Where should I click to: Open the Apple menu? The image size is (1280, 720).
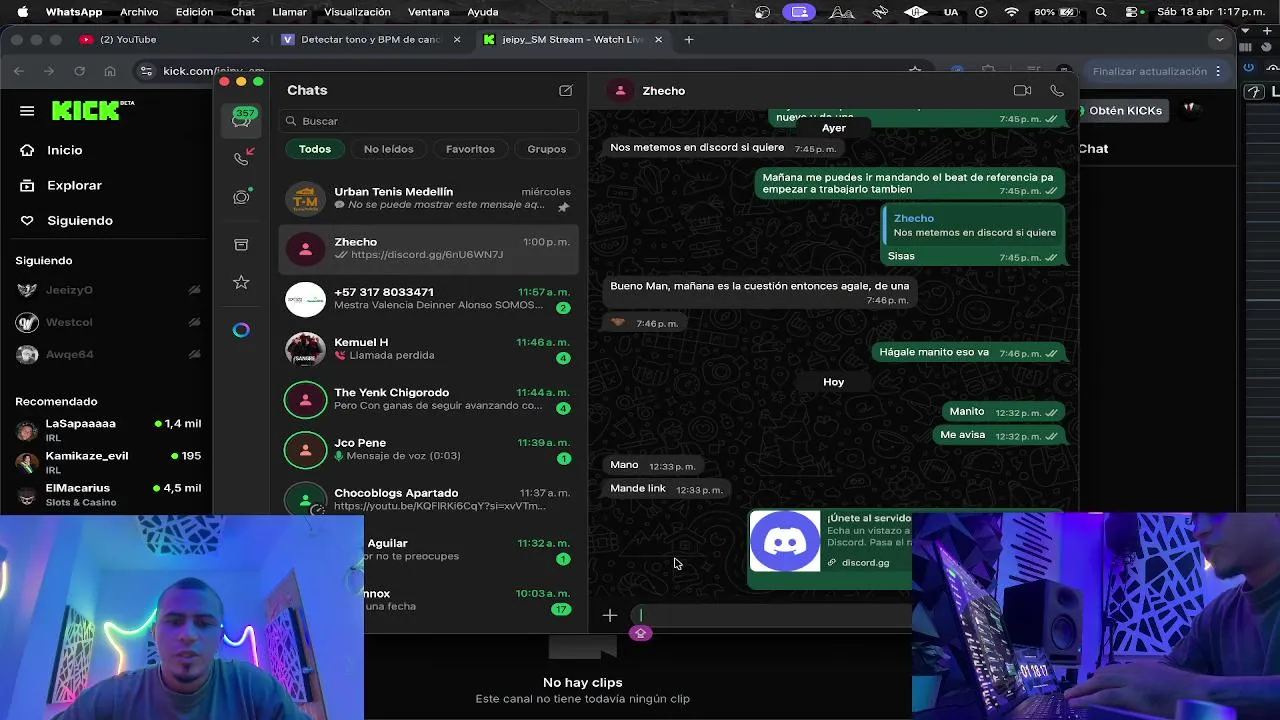(x=22, y=12)
